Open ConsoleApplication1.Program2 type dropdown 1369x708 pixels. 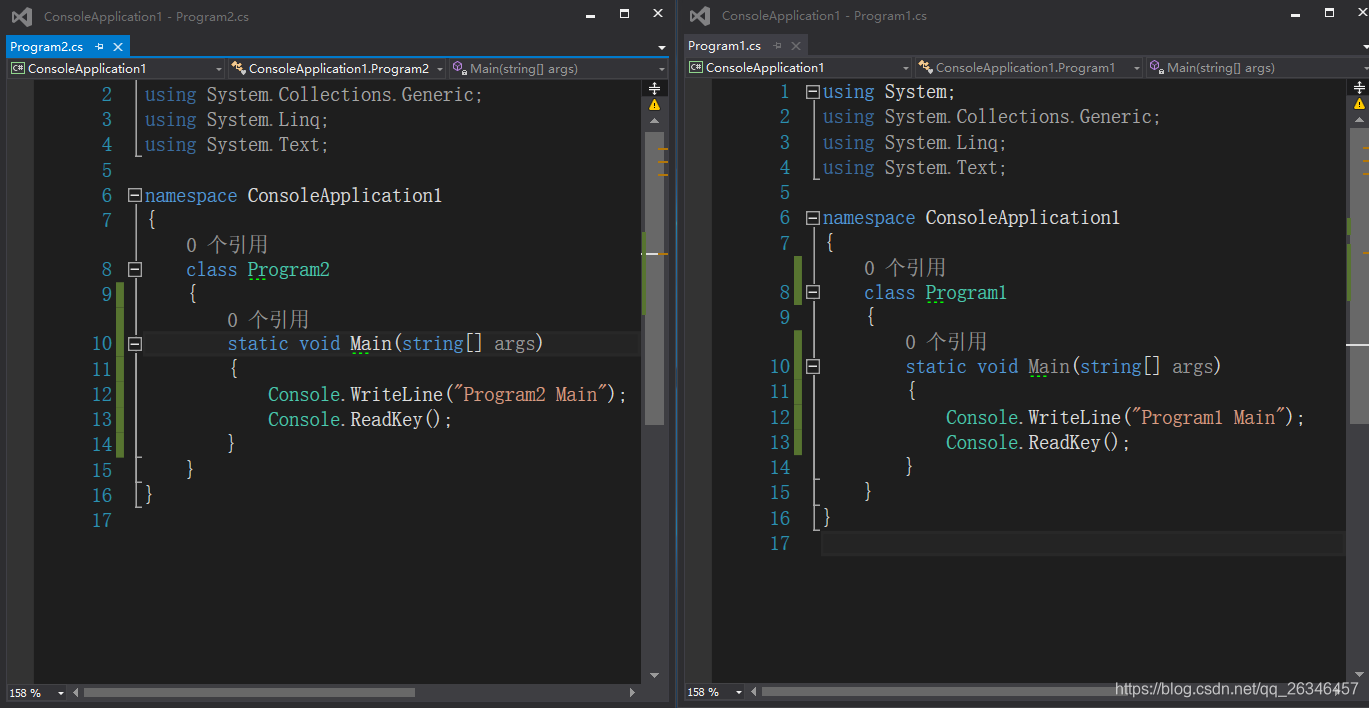click(337, 69)
